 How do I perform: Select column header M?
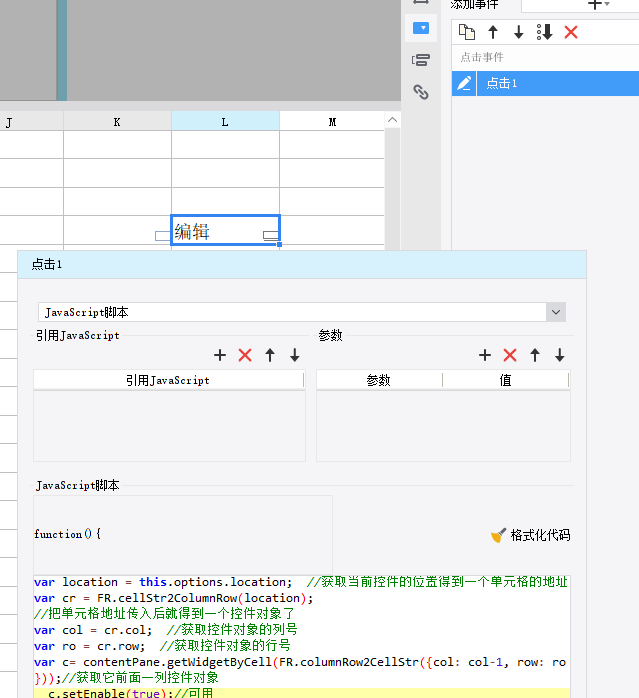click(x=332, y=121)
